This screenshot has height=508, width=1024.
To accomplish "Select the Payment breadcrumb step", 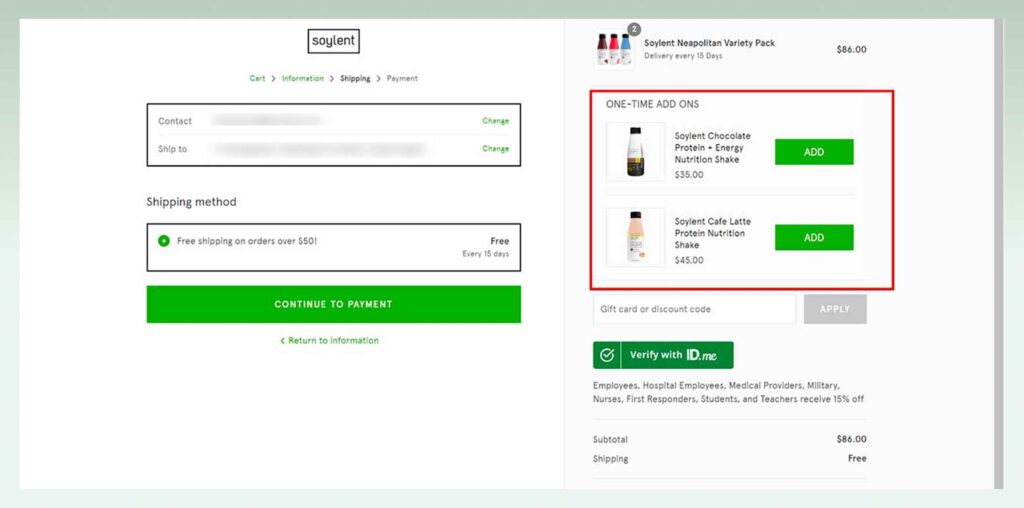I will coord(402,78).
